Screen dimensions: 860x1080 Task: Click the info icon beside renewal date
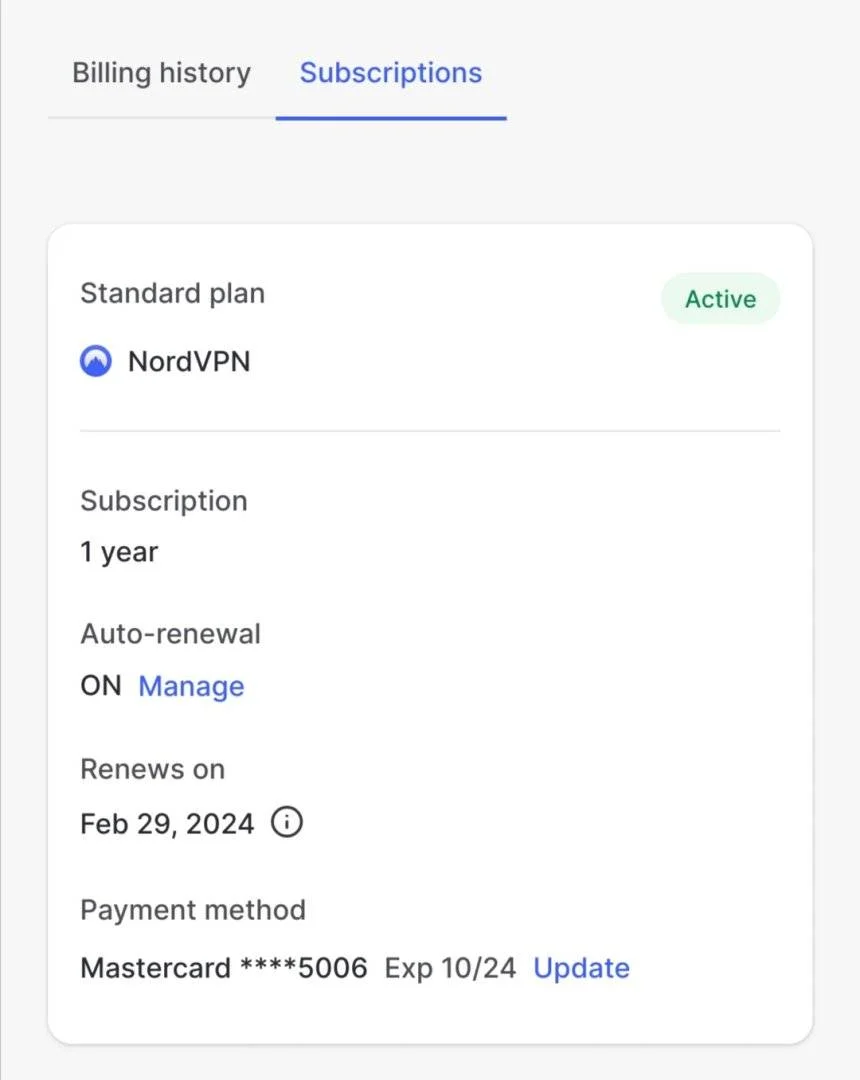(x=286, y=822)
